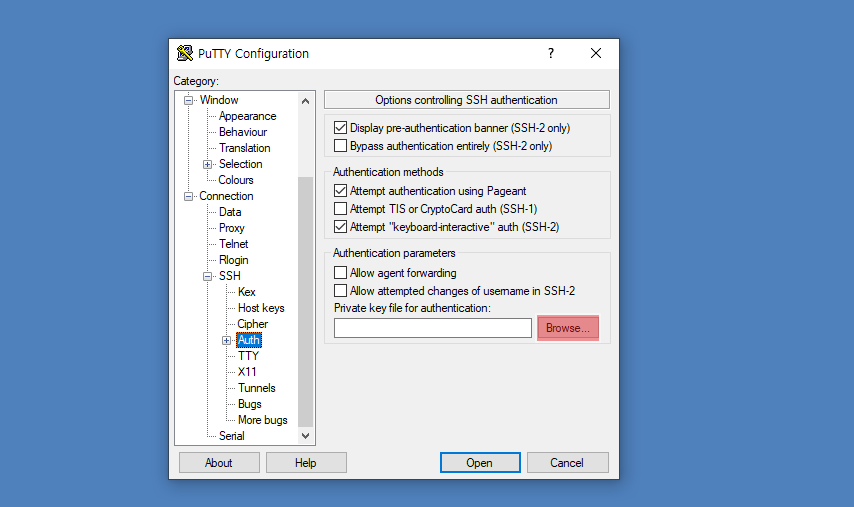Enable Attempt TIS or CryptoCard auth
Viewport: 854px width, 507px height.
(340, 209)
